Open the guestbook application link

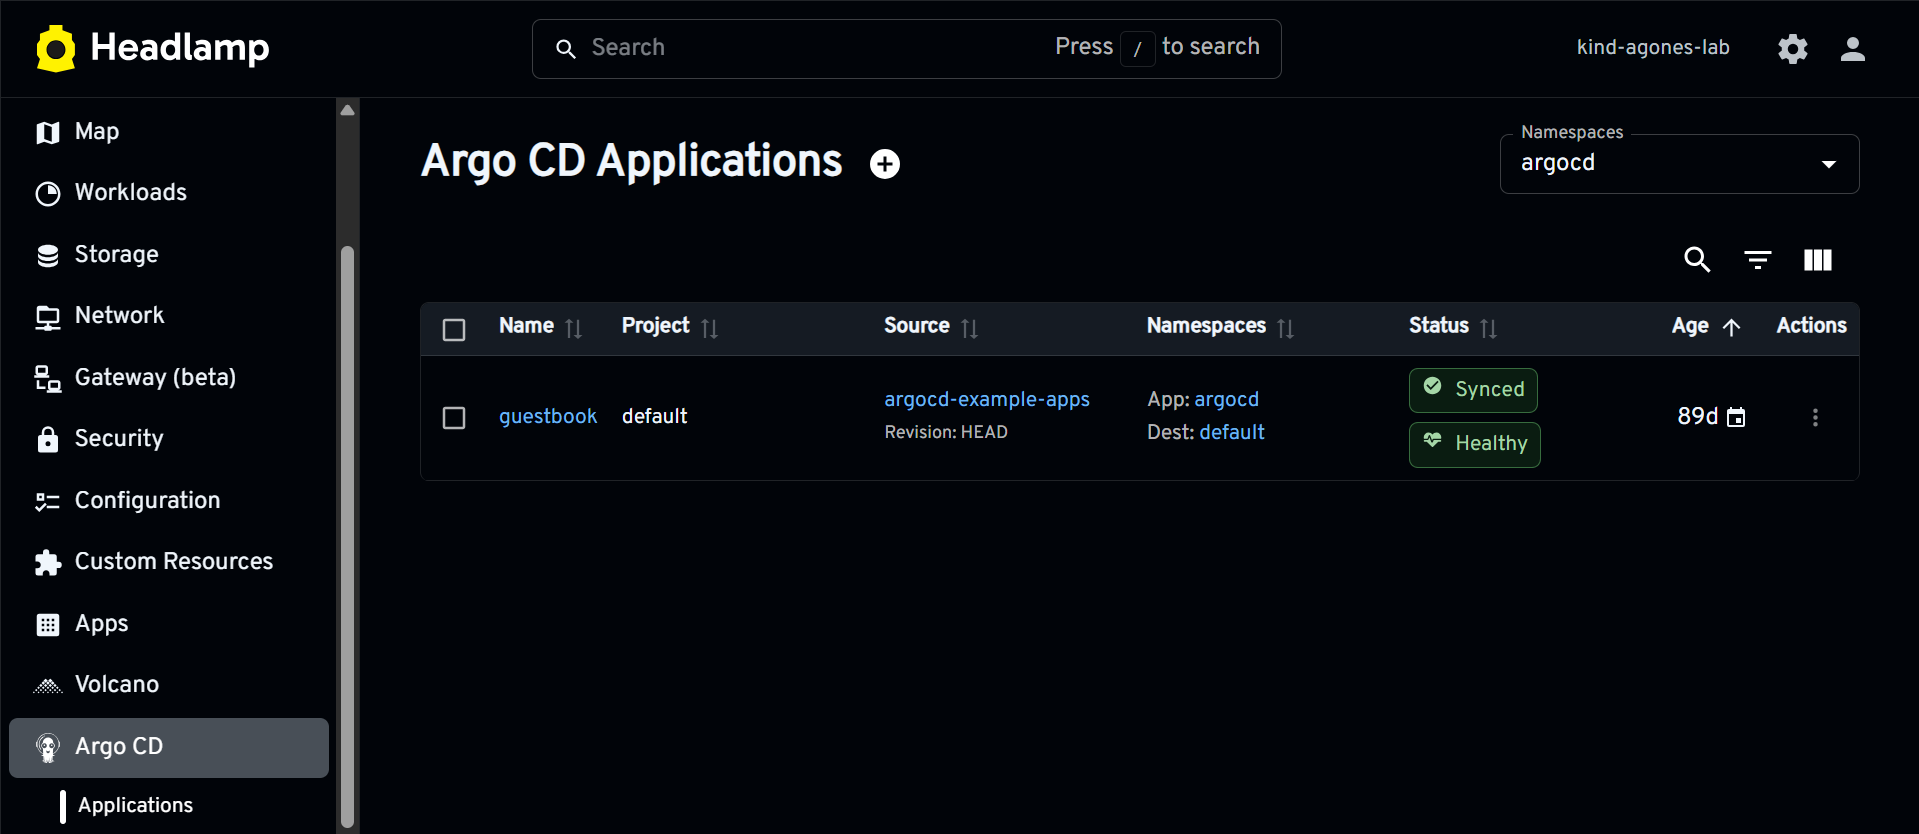548,416
